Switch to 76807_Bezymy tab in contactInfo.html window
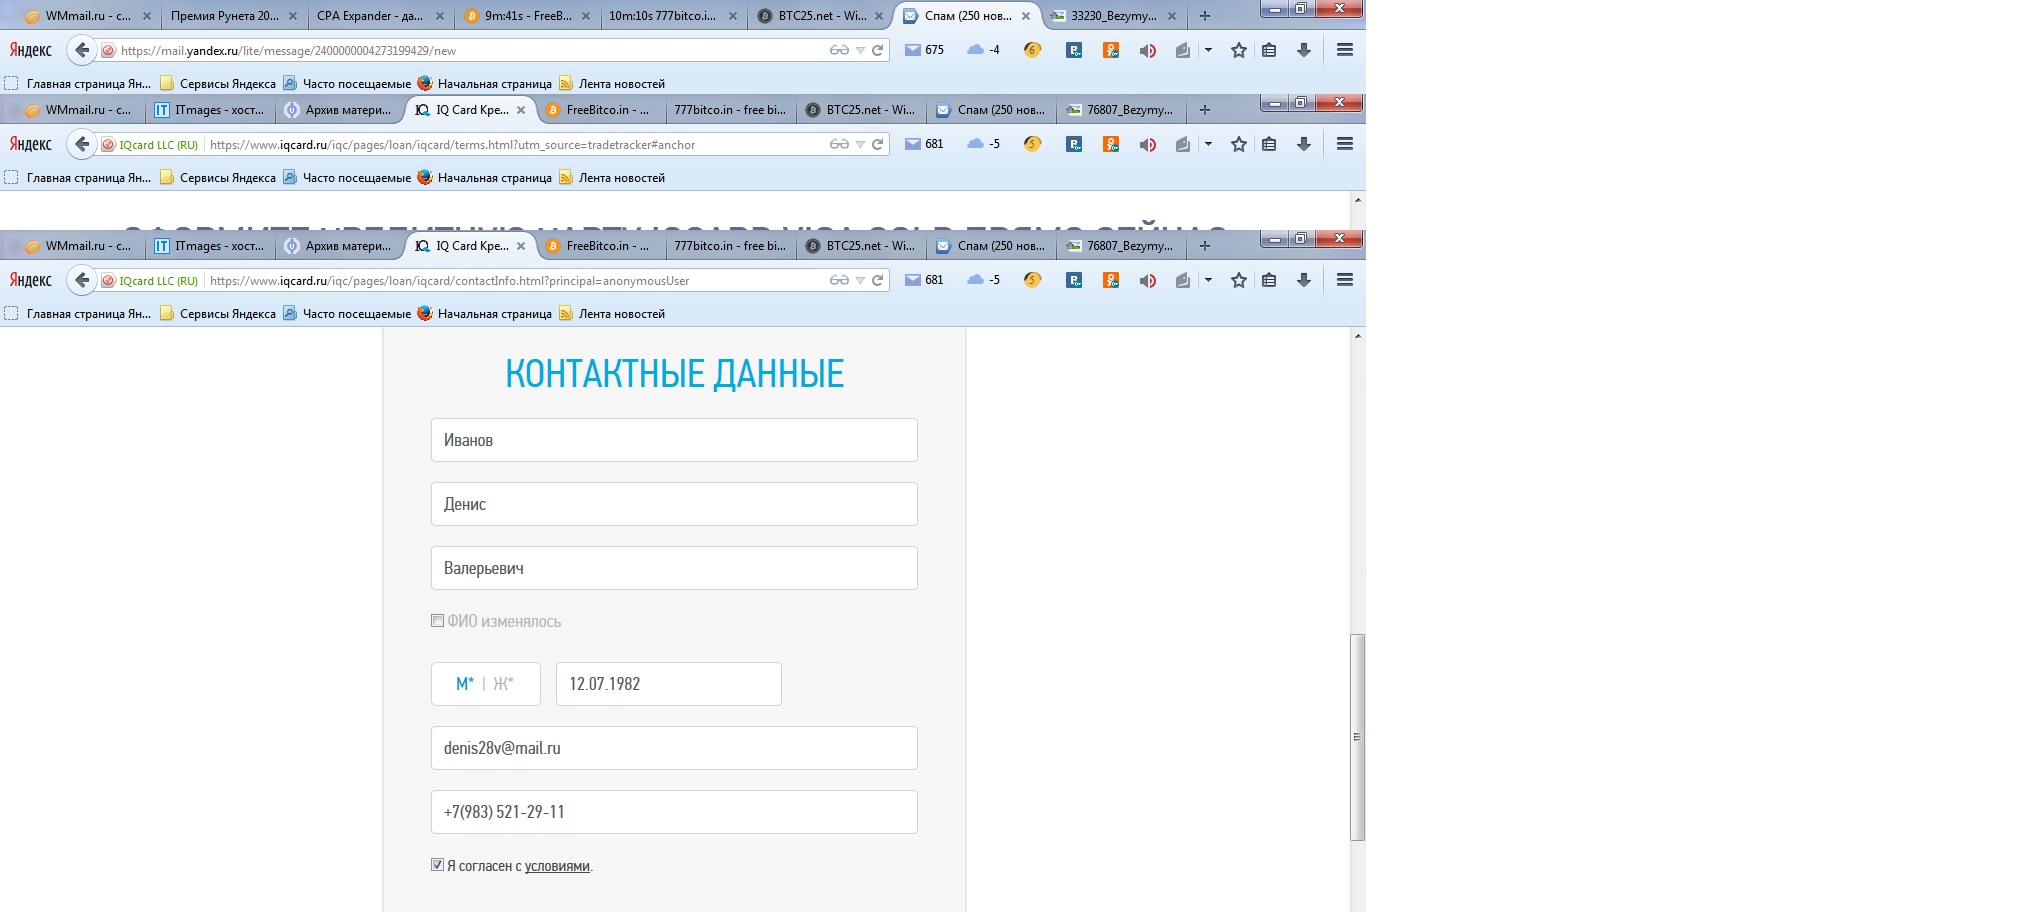This screenshot has width=2044, height=912. coord(1121,246)
